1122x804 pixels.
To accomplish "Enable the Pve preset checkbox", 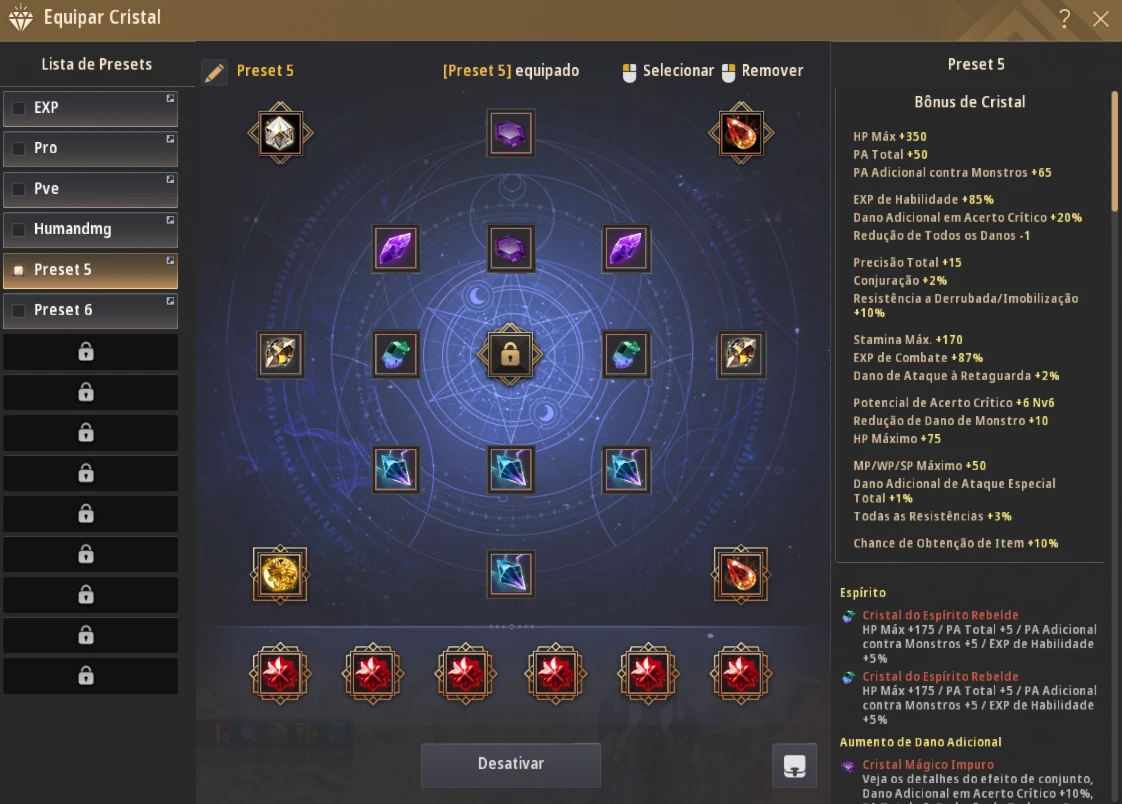I will pos(19,189).
